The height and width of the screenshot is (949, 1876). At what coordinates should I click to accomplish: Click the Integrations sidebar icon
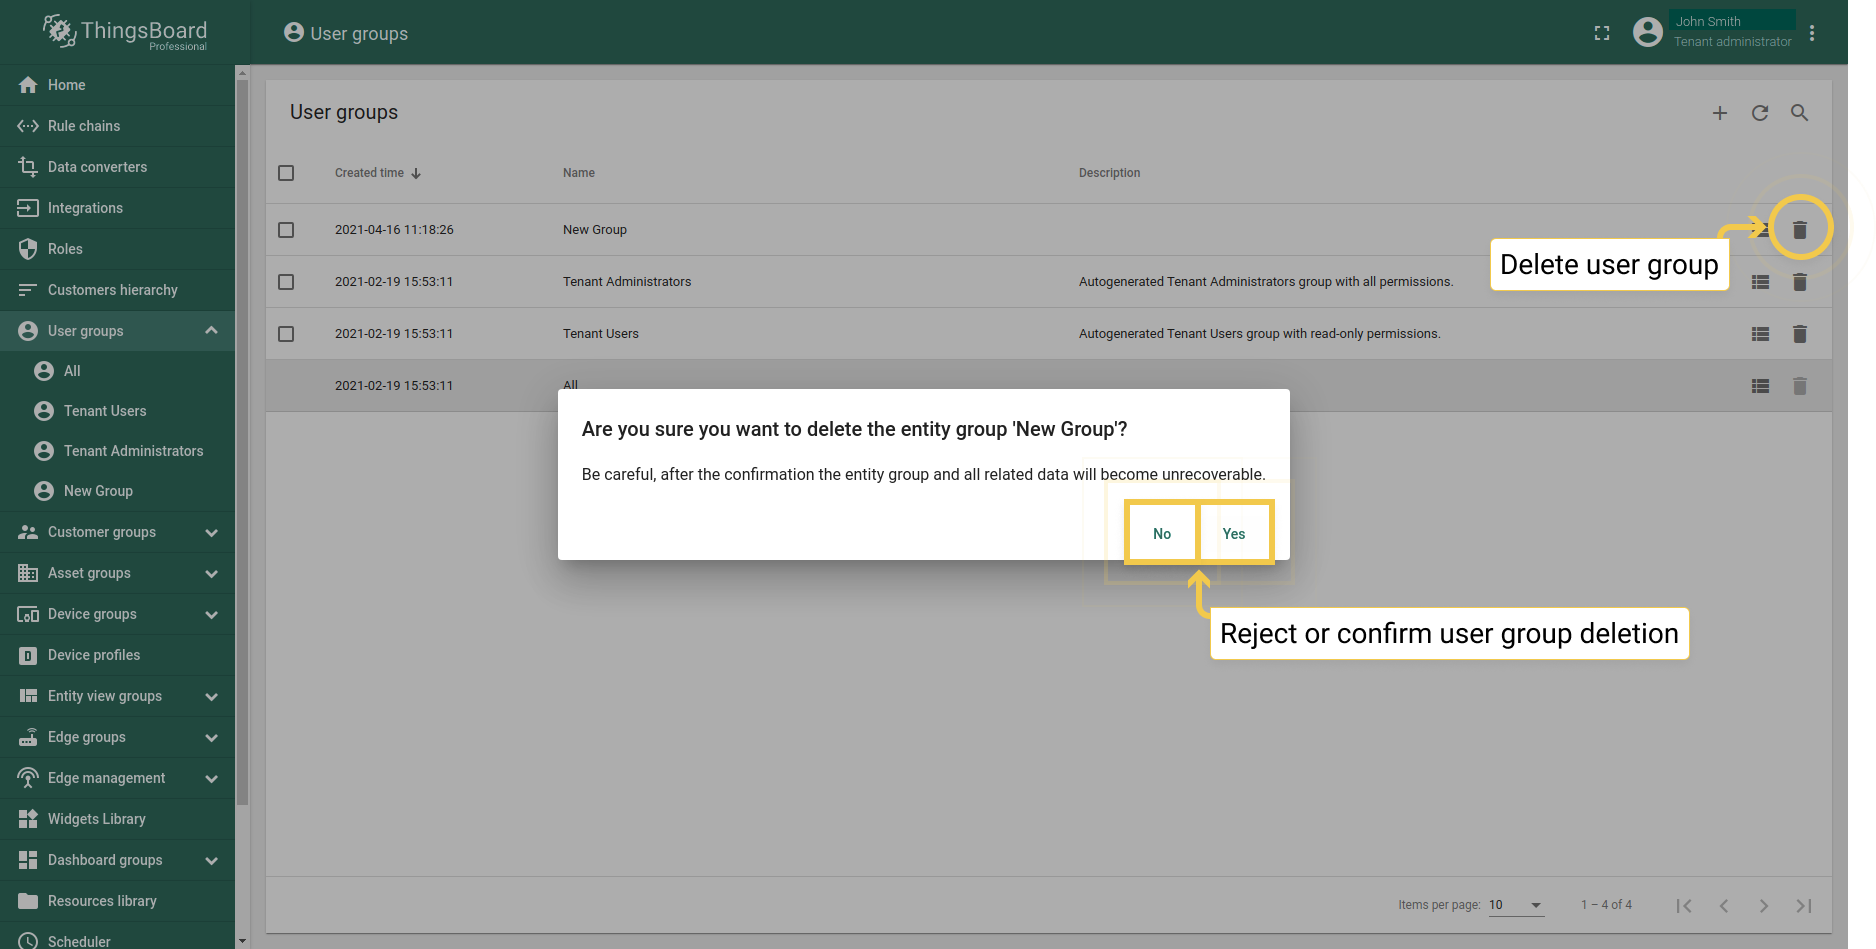pyautogui.click(x=28, y=208)
